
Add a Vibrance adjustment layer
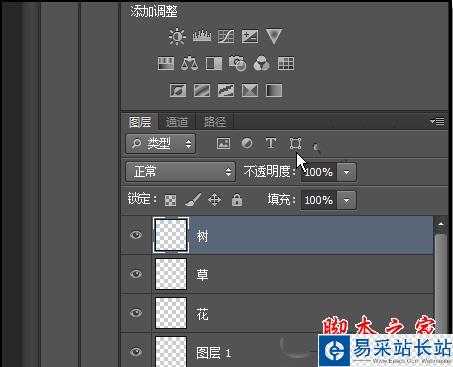point(274,36)
